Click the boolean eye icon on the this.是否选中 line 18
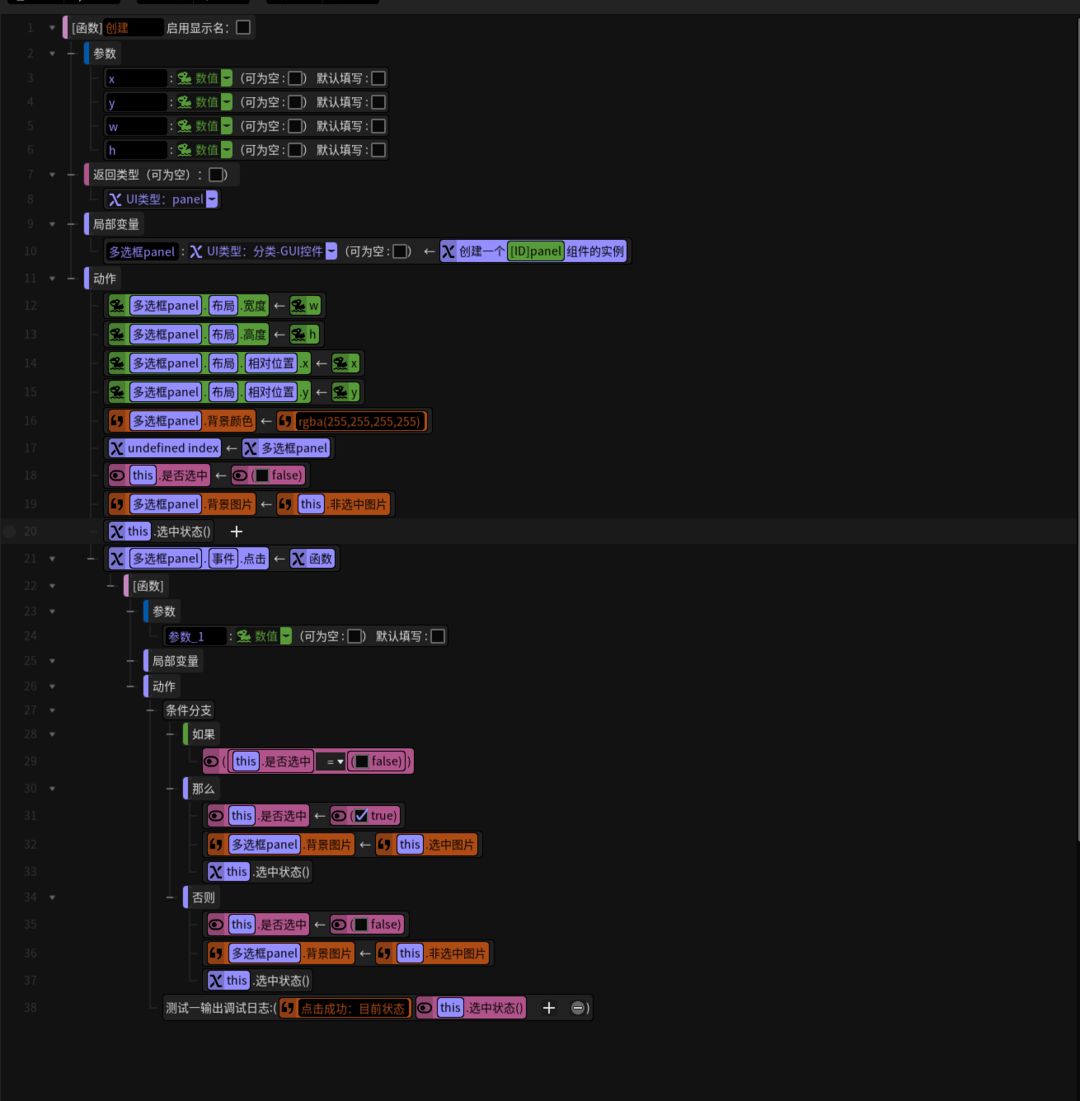Viewport: 1080px width, 1101px height. click(117, 475)
